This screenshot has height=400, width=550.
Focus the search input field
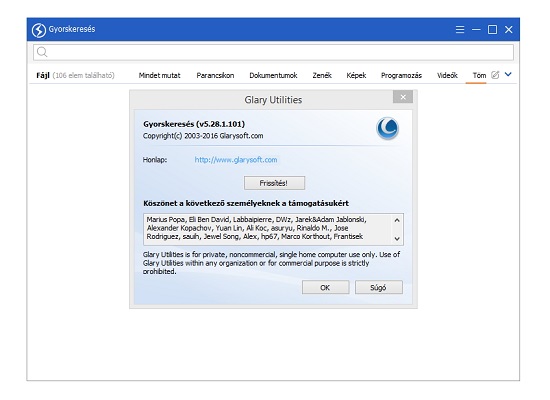tap(274, 52)
